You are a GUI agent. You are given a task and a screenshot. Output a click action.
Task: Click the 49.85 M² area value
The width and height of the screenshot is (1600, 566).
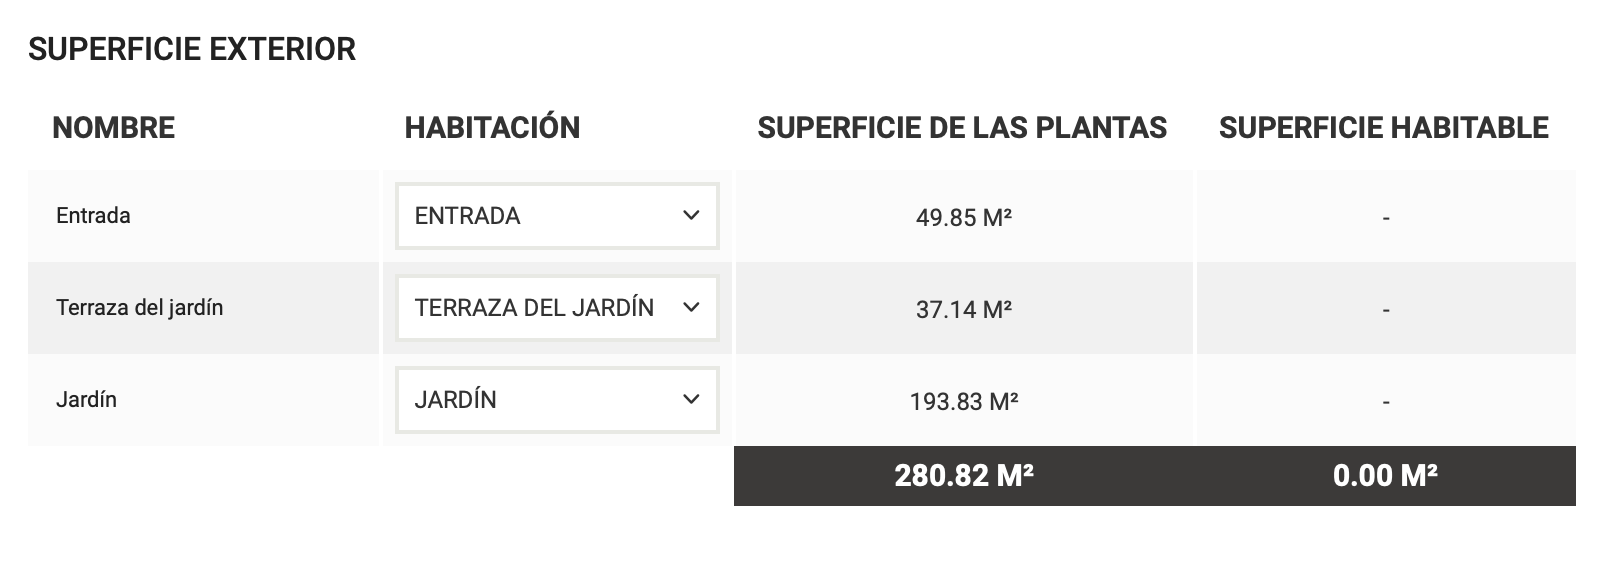tap(964, 218)
